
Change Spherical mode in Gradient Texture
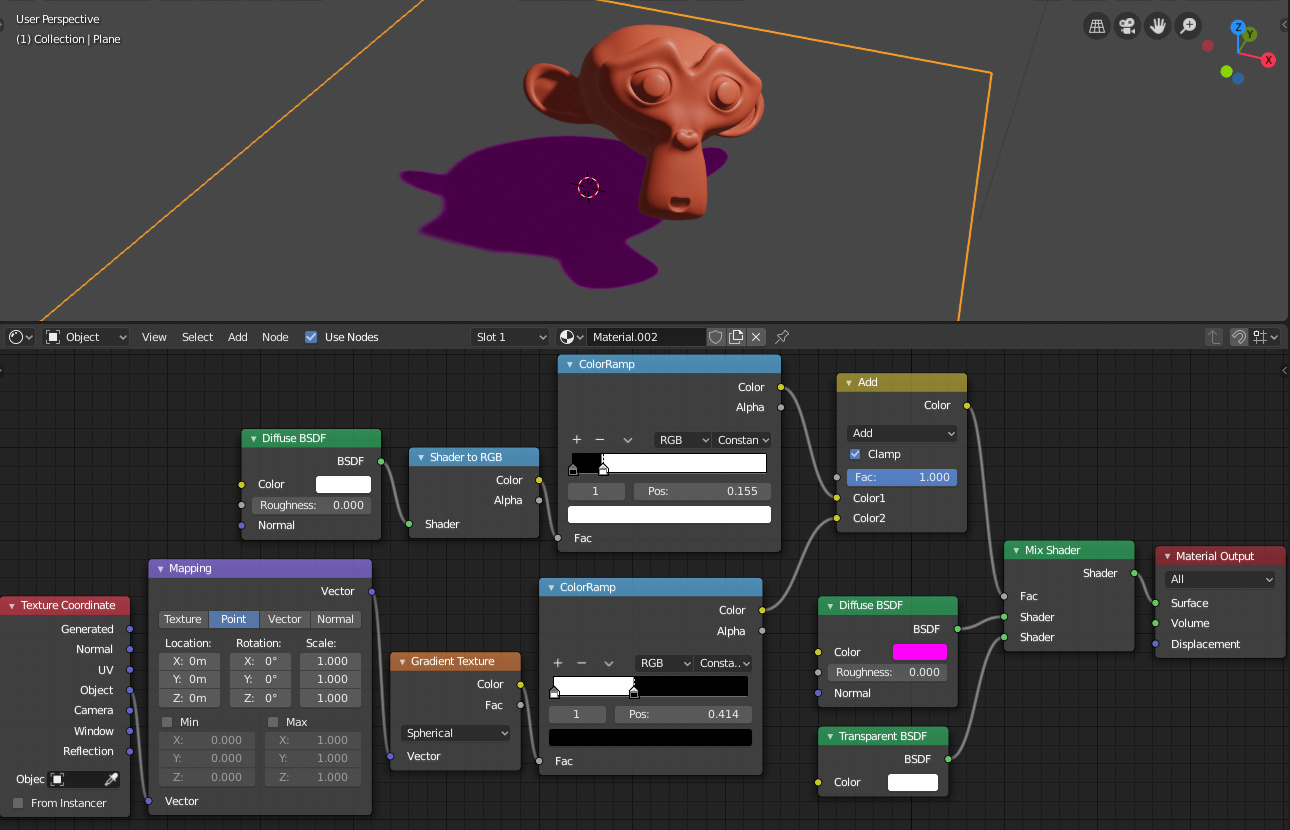pos(455,733)
